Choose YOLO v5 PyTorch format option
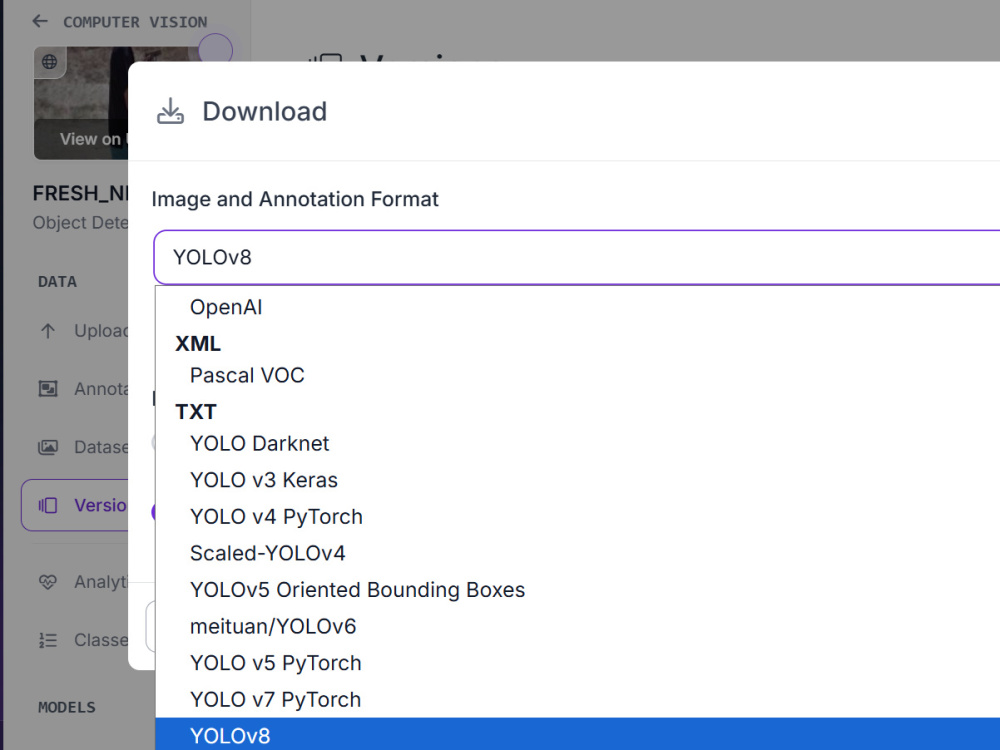 [x=578, y=663]
